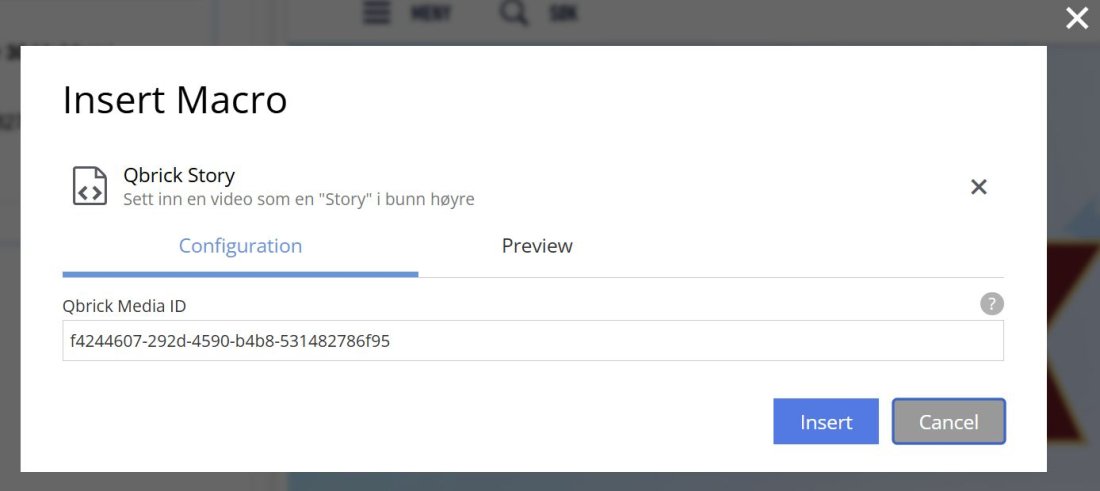Select the Configuration tab
Viewport: 1100px width, 491px height.
point(241,246)
